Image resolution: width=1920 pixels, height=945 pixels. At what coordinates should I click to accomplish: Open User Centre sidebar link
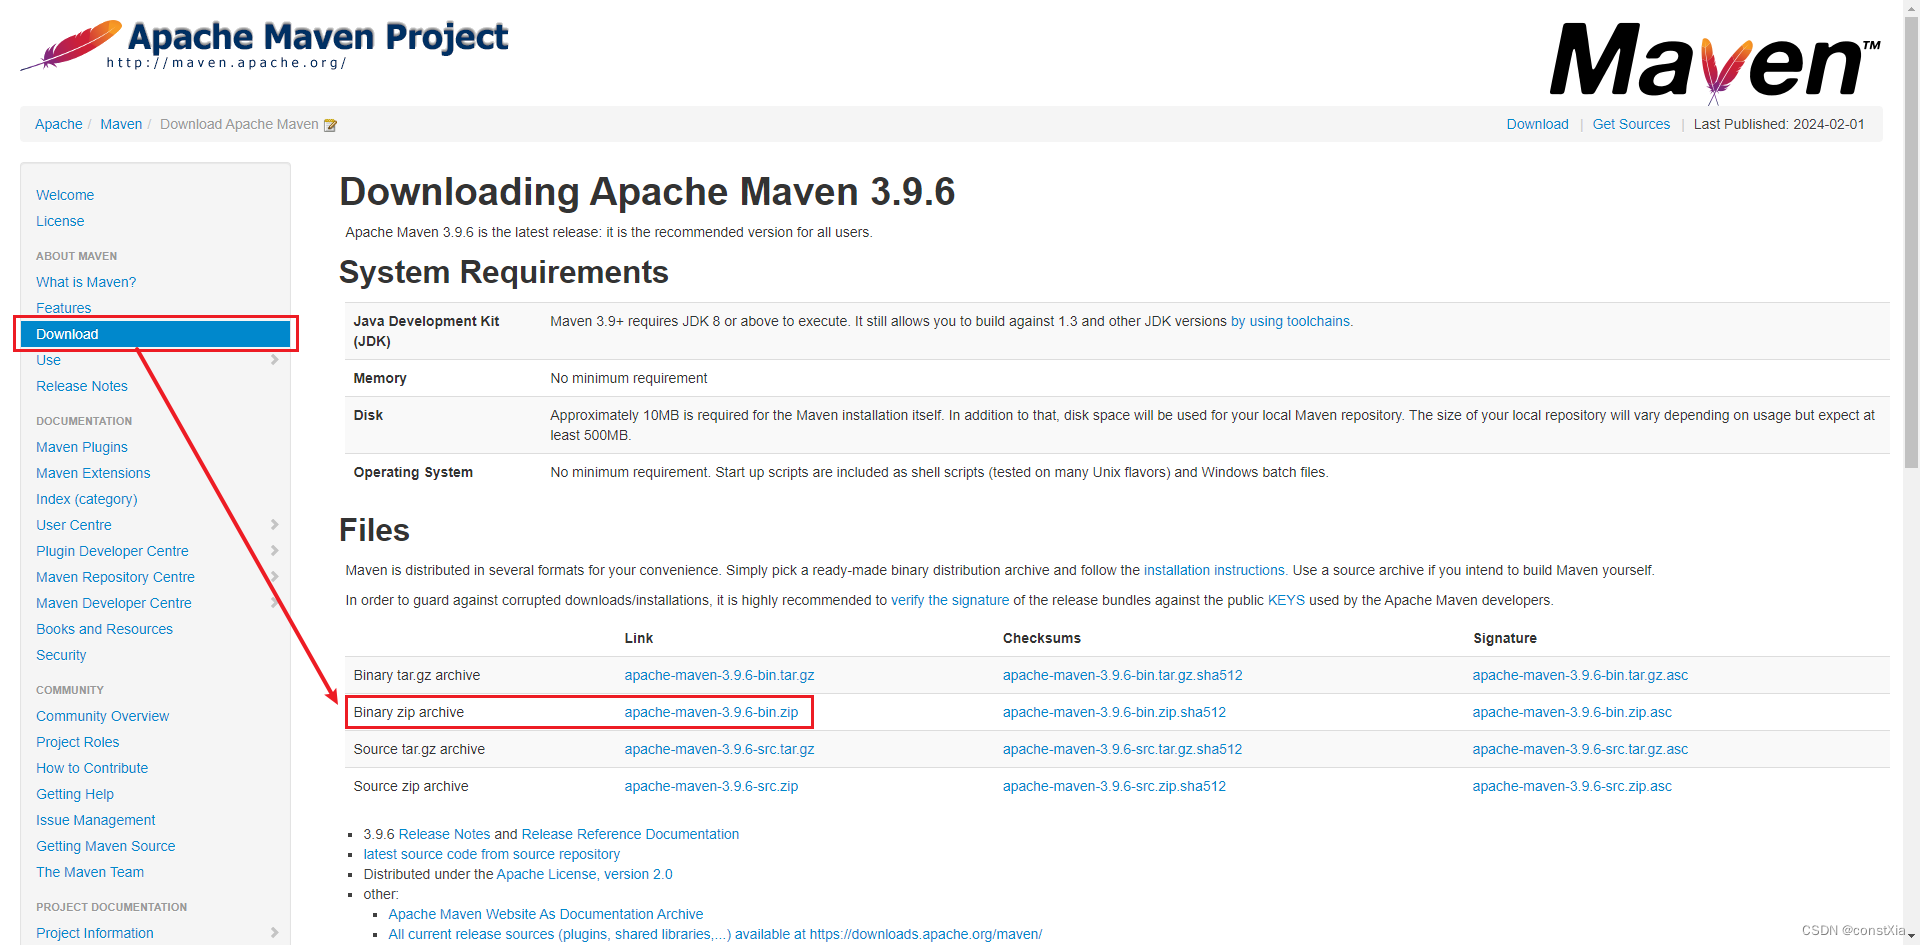click(x=74, y=525)
